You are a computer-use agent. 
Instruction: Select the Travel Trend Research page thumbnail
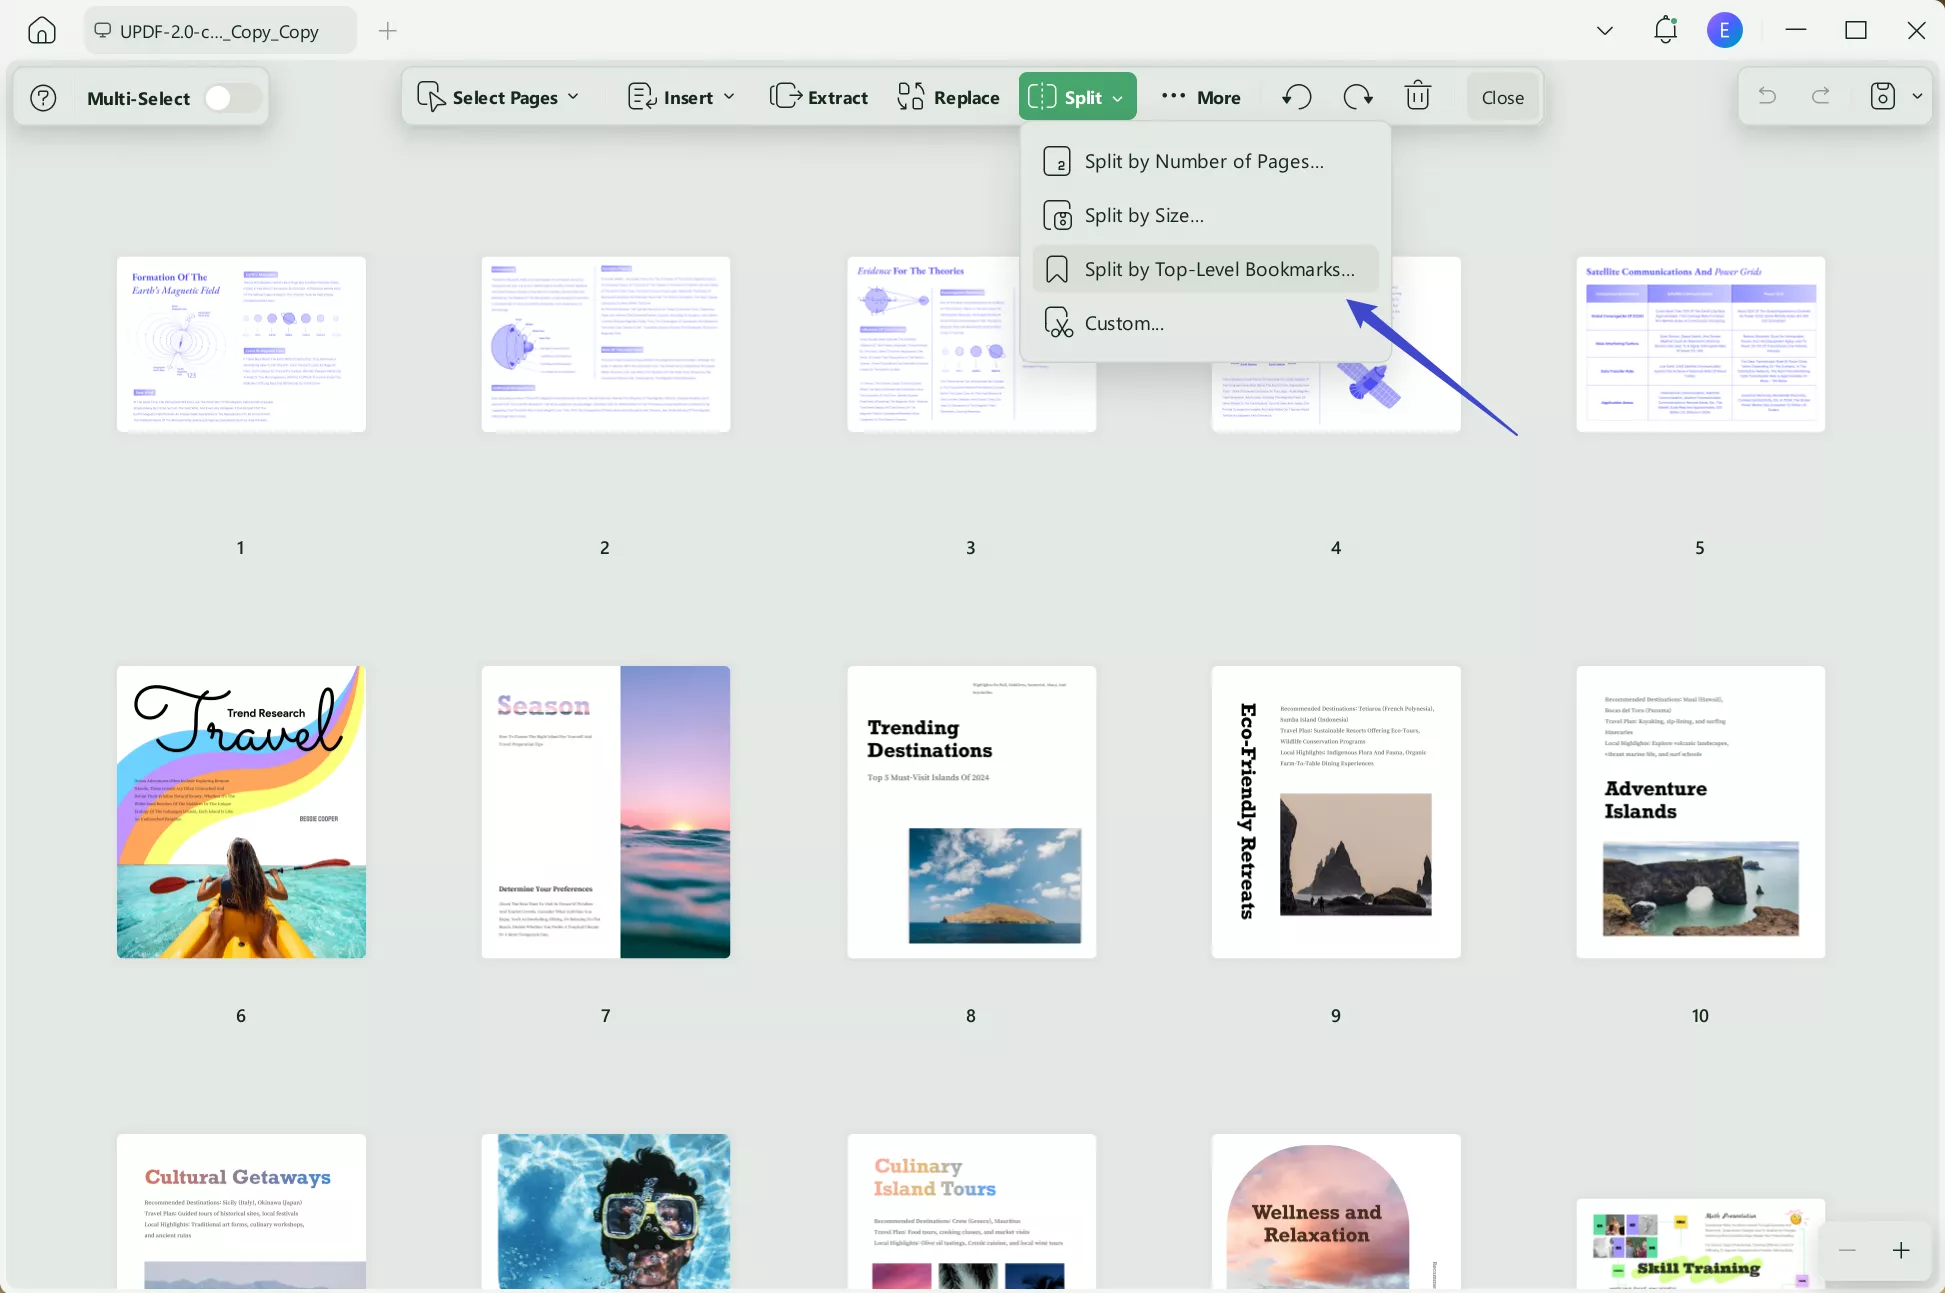[240, 811]
